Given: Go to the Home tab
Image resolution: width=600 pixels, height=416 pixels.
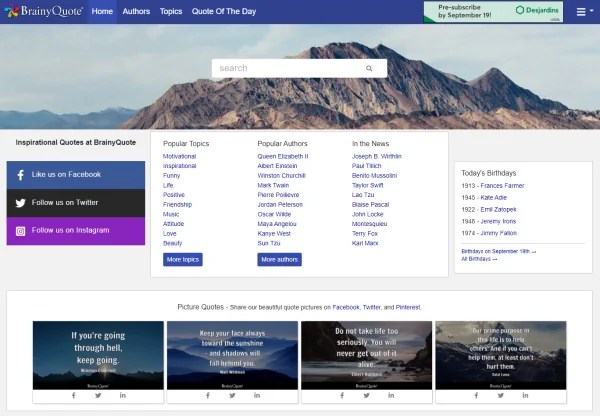Looking at the screenshot, I should [102, 11].
